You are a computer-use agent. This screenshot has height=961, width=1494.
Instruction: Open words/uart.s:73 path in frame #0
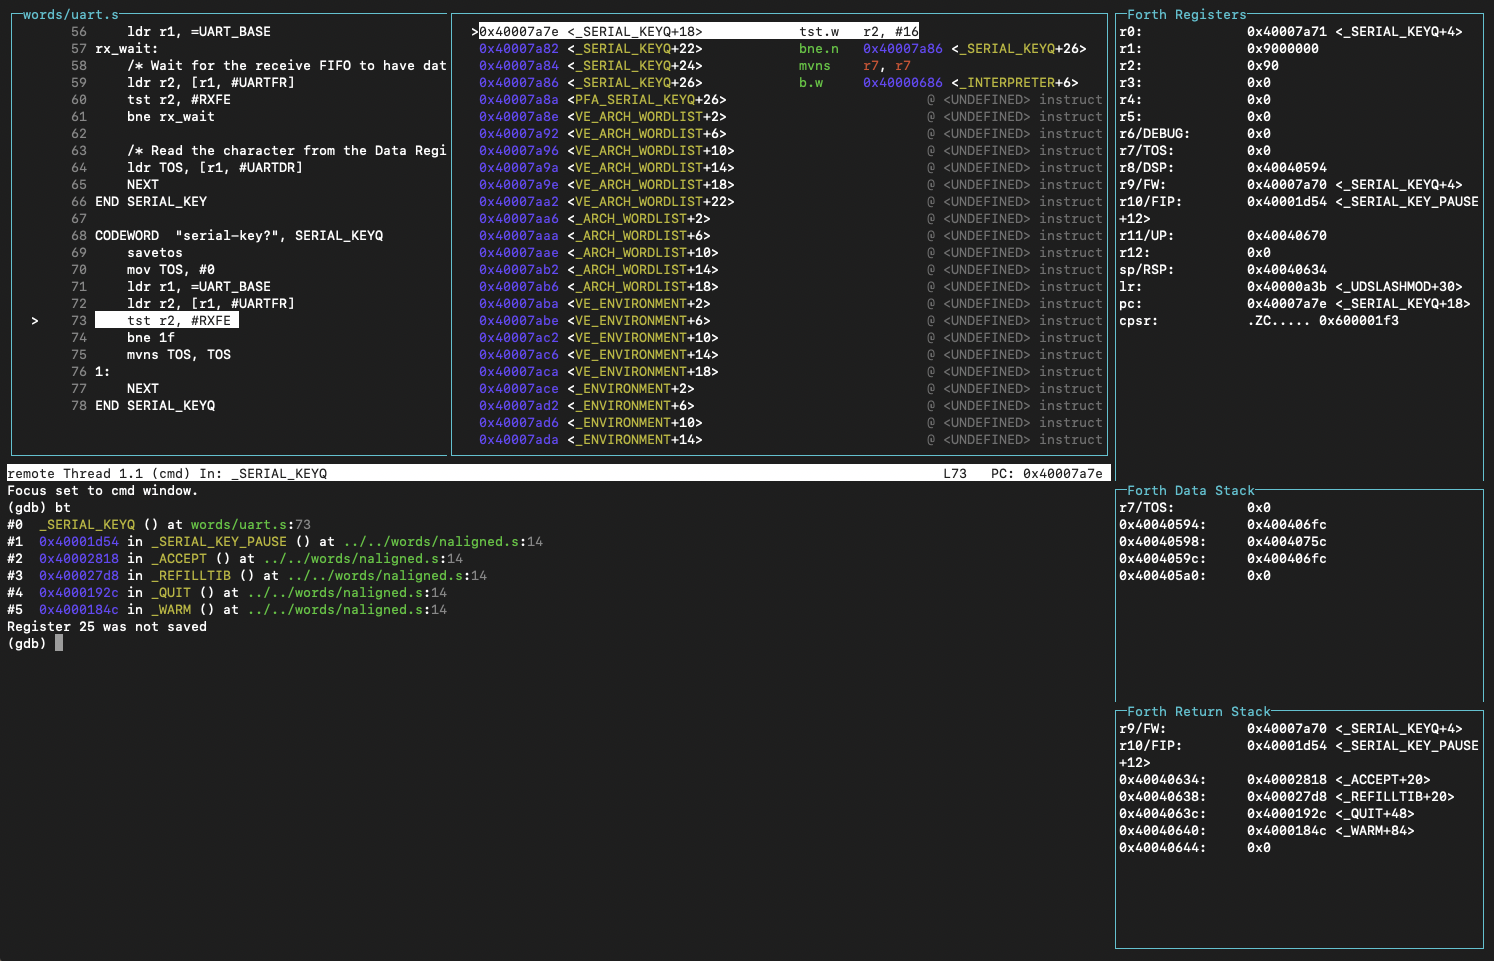pos(250,525)
